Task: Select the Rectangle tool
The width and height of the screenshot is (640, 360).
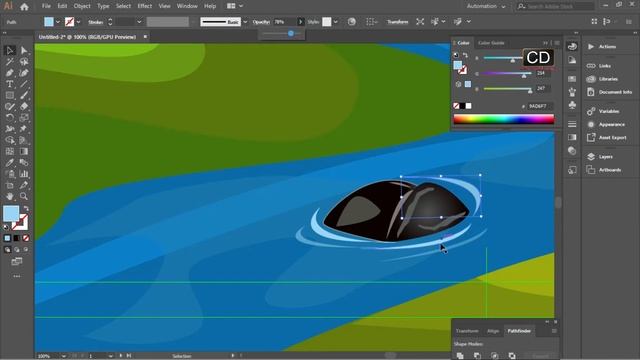Action: (x=10, y=96)
